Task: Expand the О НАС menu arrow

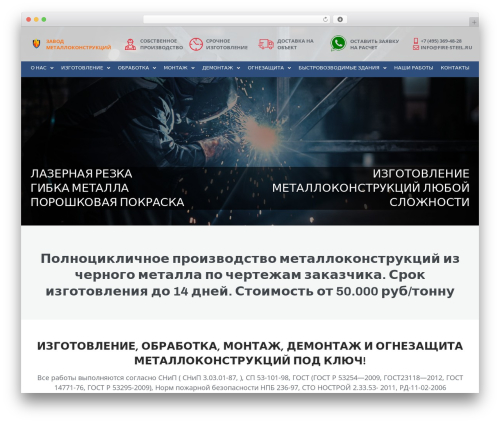Action: (x=52, y=68)
